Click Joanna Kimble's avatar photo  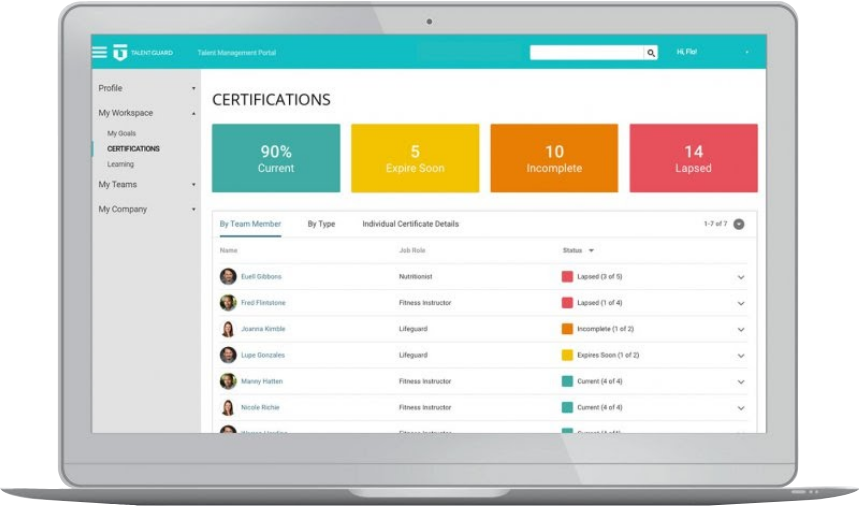[x=228, y=329]
